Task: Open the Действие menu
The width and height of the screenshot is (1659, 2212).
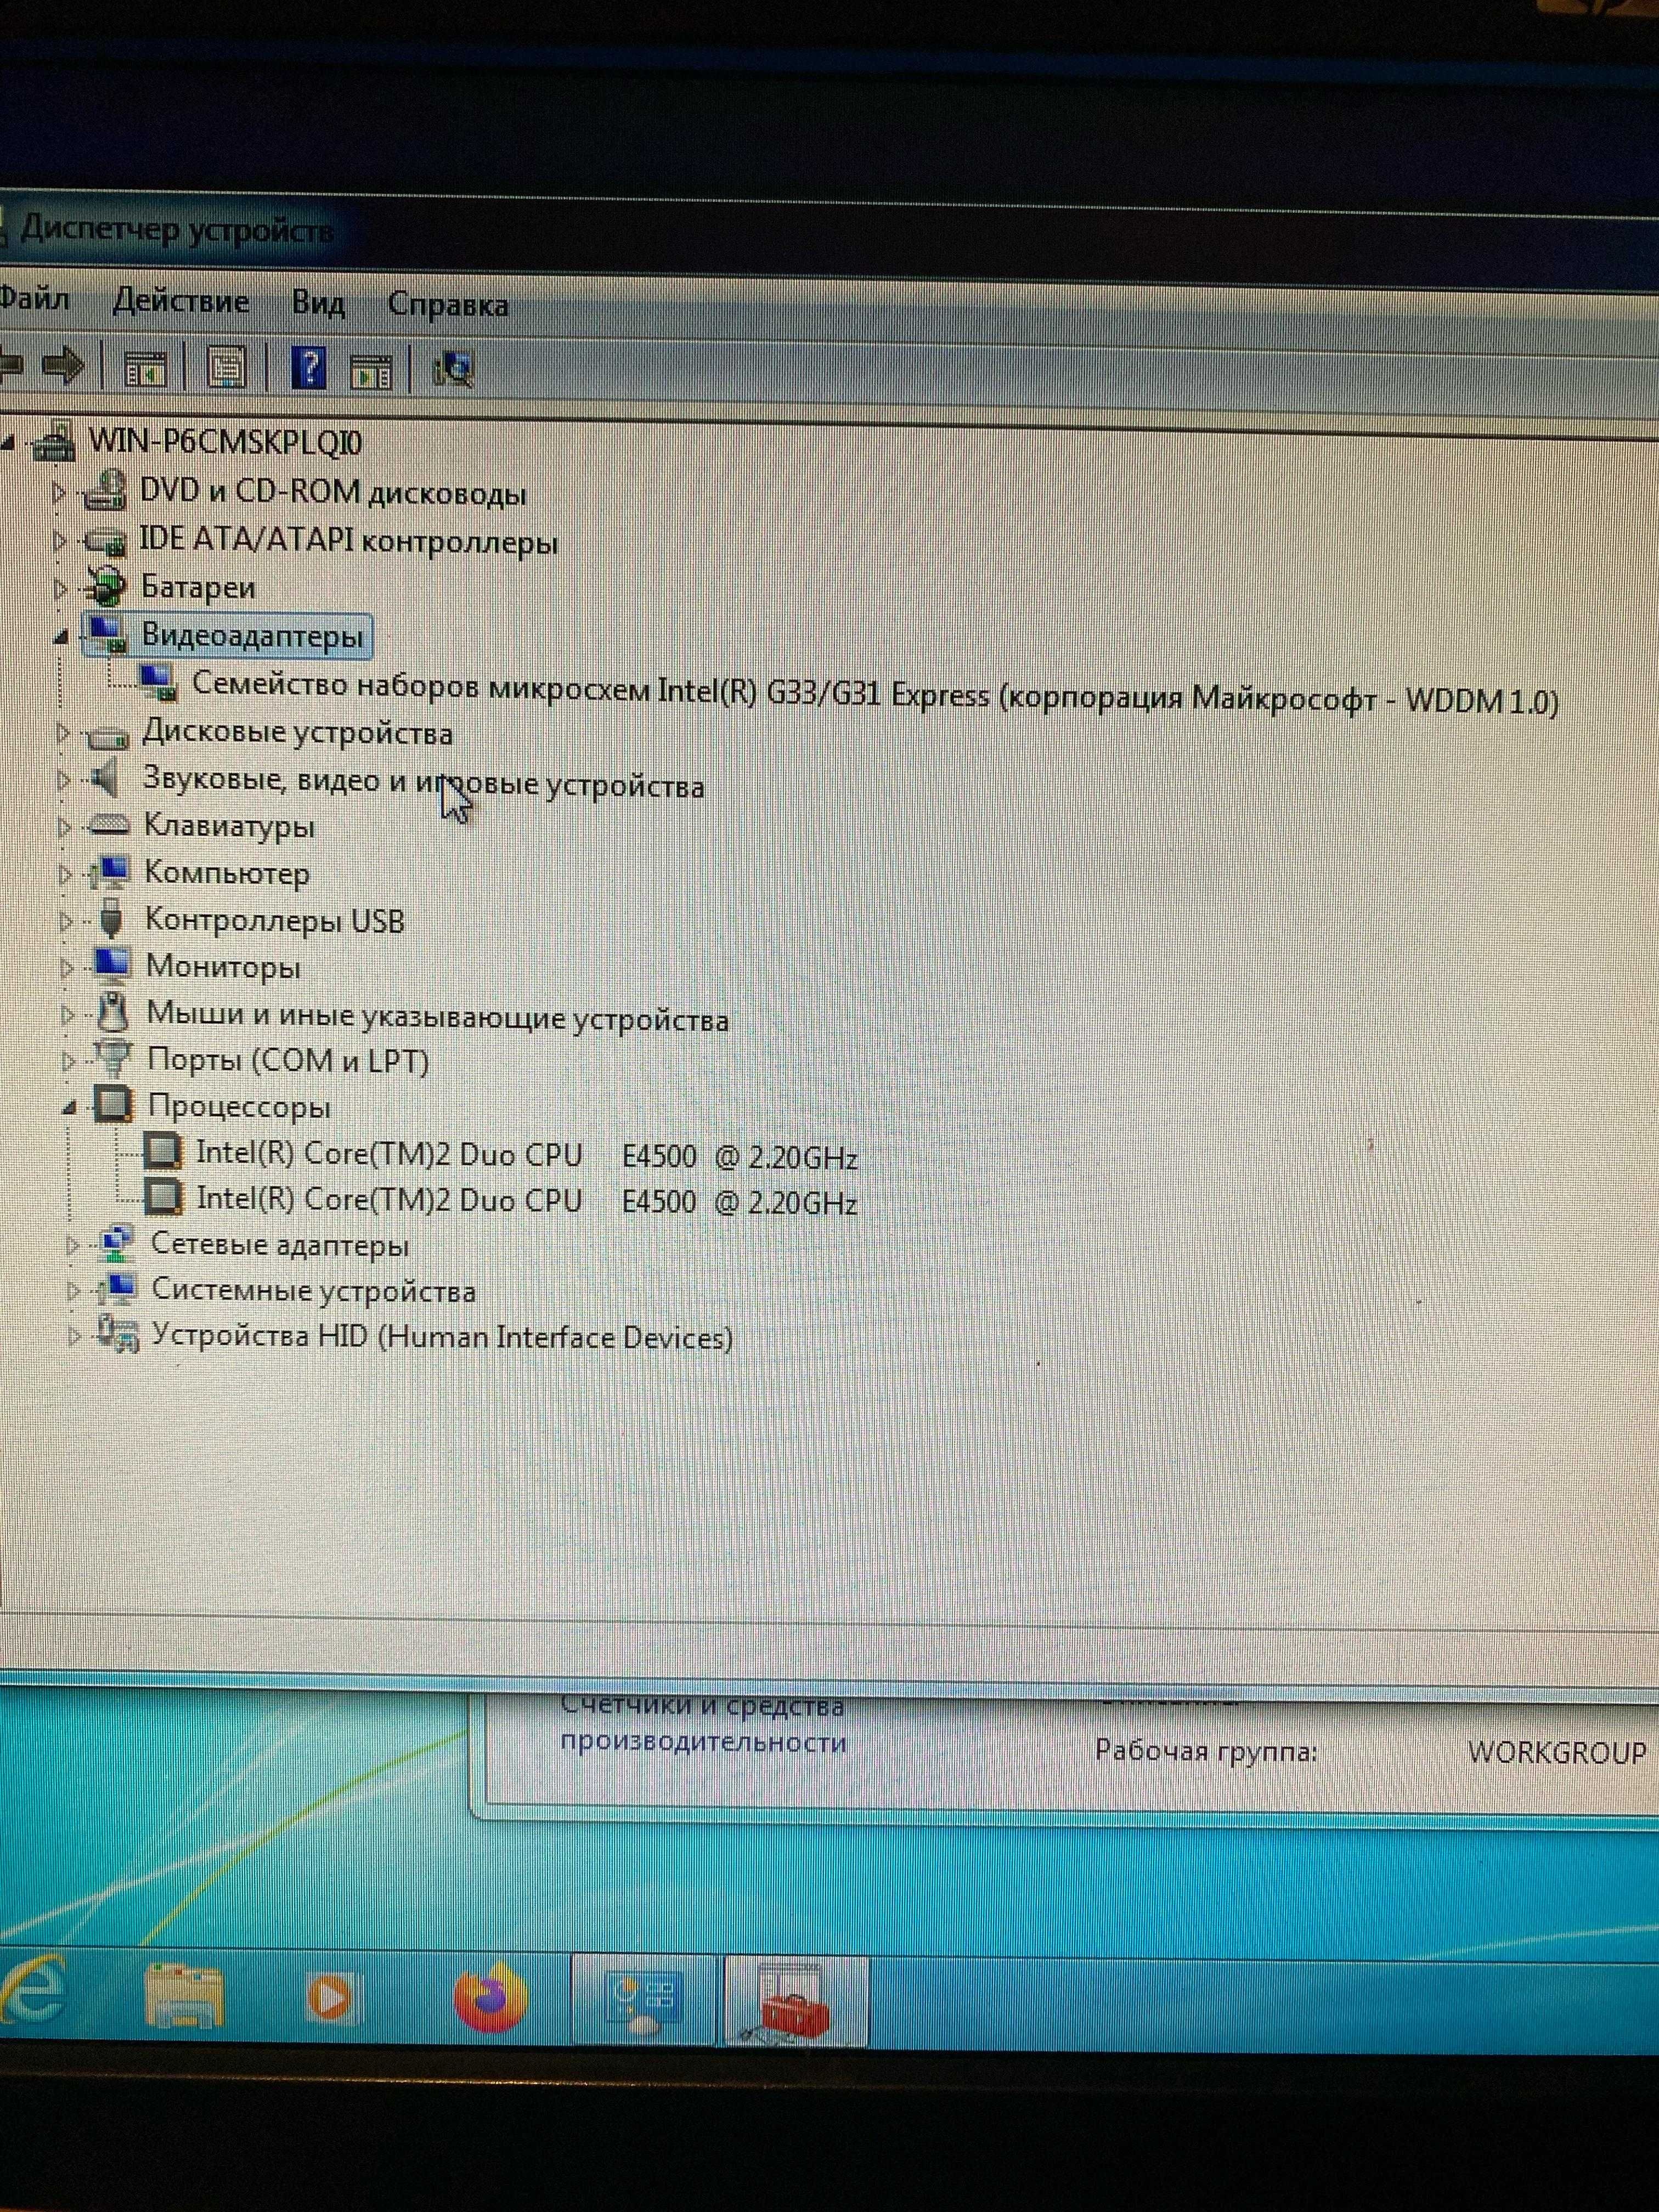Action: pyautogui.click(x=181, y=301)
